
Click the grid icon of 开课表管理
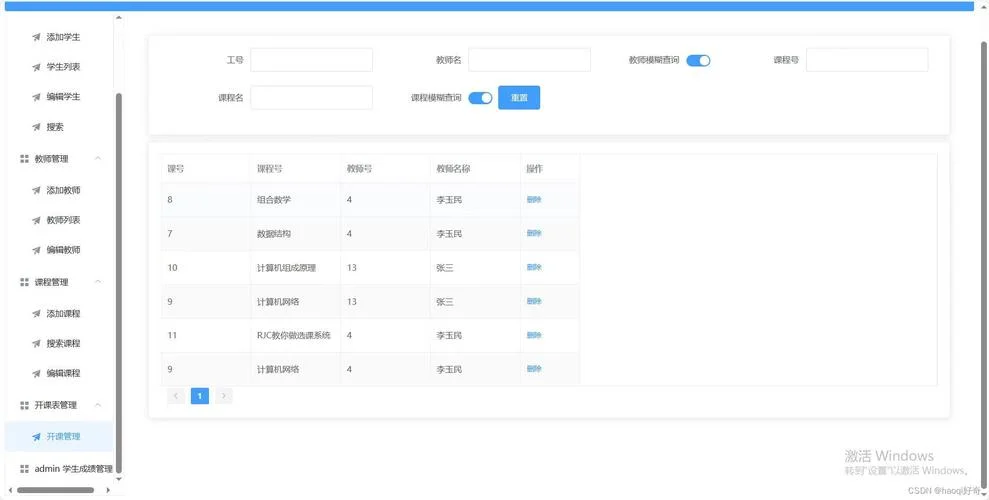pos(25,405)
